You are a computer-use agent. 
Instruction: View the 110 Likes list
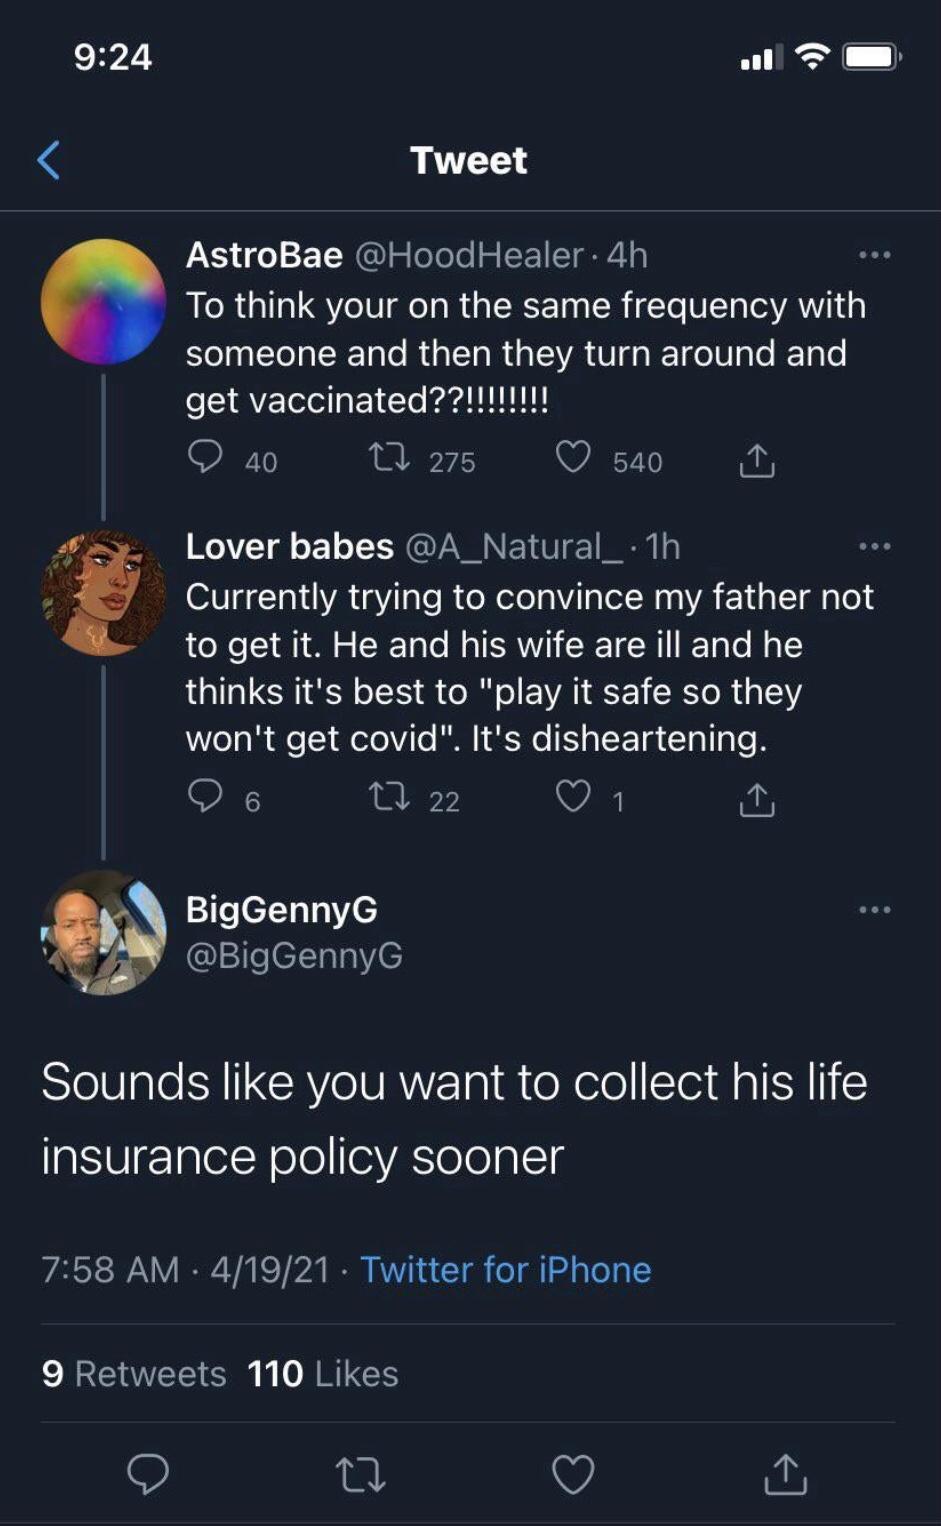323,1374
